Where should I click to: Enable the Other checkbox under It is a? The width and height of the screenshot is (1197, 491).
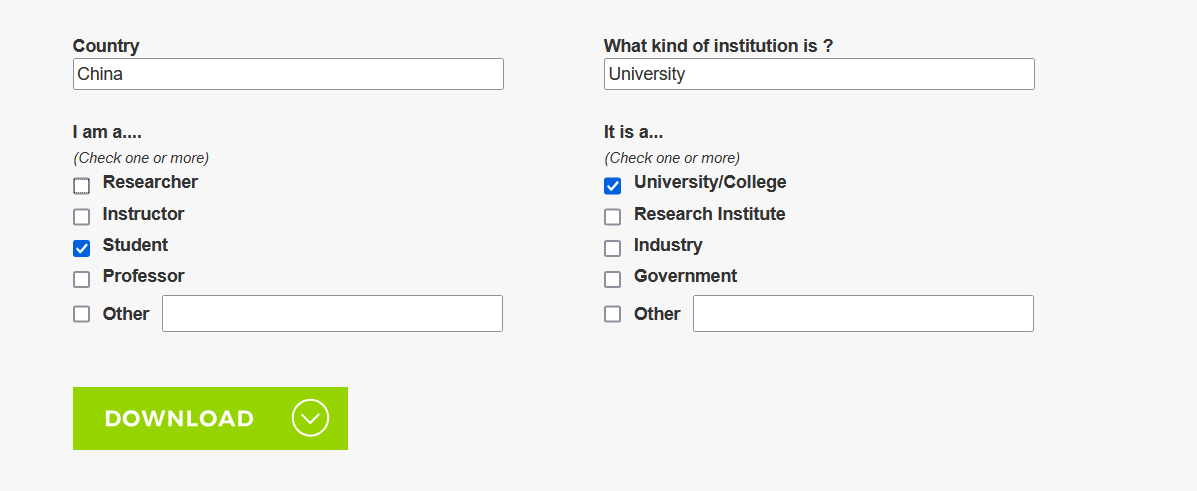[x=612, y=314]
